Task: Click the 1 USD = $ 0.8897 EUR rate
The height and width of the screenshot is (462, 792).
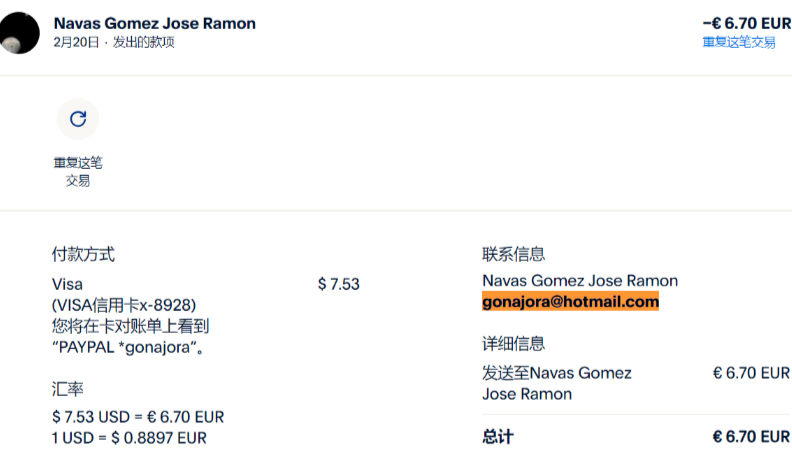Action: tap(129, 437)
